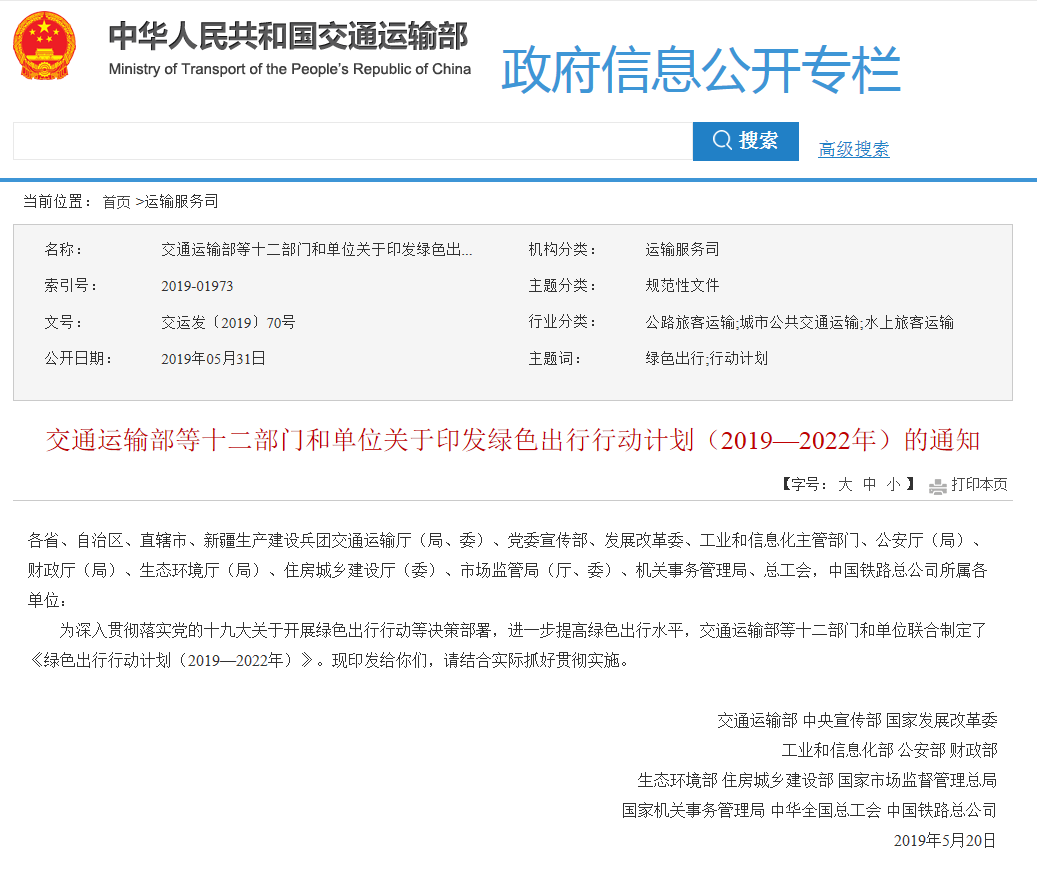This screenshot has height=885, width=1037.
Task: Open 运输服务司 breadcrumb link
Action: point(182,202)
